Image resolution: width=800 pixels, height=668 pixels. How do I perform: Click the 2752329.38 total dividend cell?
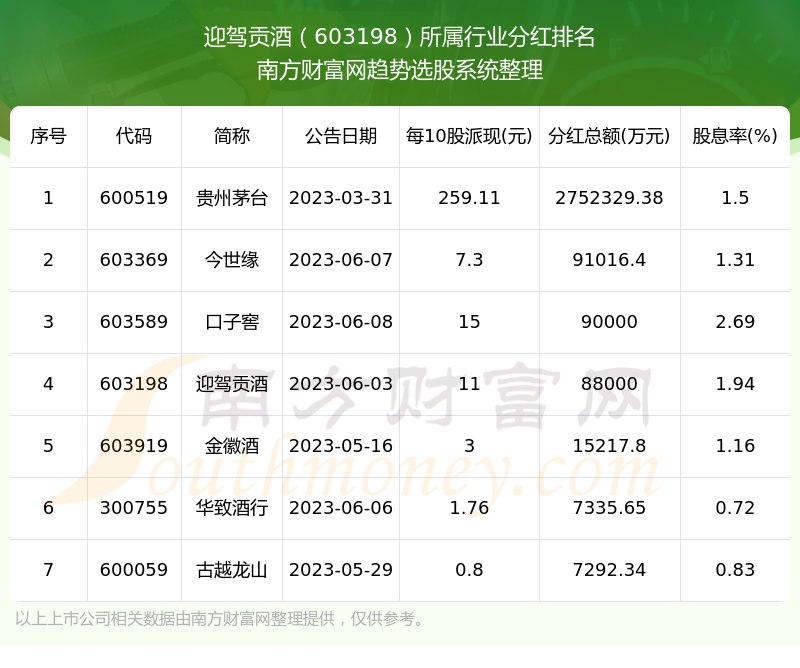point(609,198)
